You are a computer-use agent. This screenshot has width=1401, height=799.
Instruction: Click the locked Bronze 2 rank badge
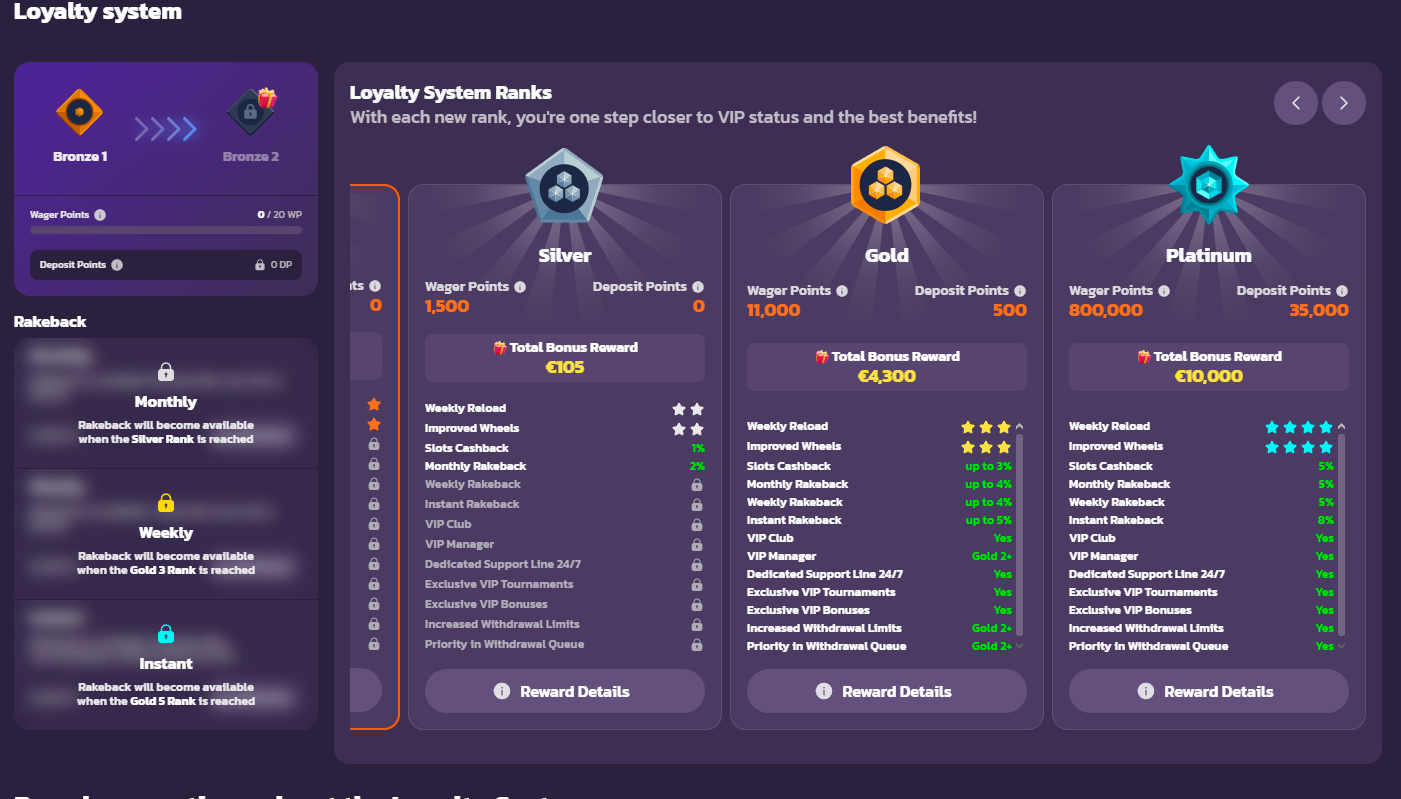[x=250, y=112]
